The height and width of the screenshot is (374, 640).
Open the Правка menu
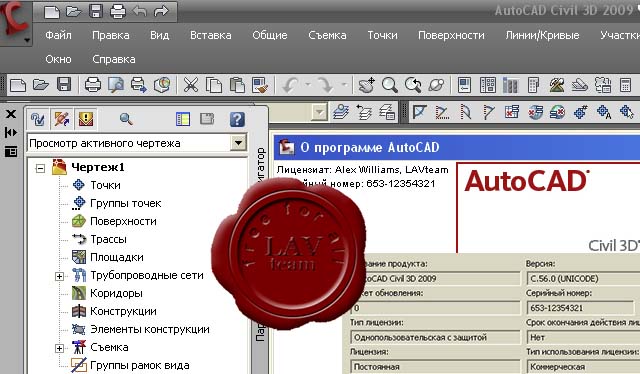(x=111, y=35)
